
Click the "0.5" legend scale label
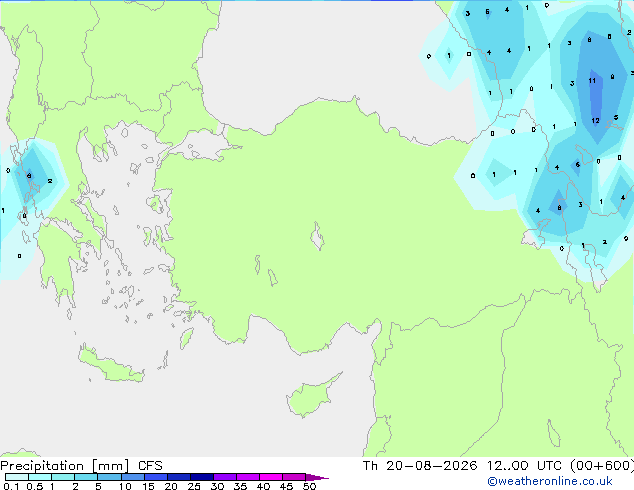[x=34, y=486]
